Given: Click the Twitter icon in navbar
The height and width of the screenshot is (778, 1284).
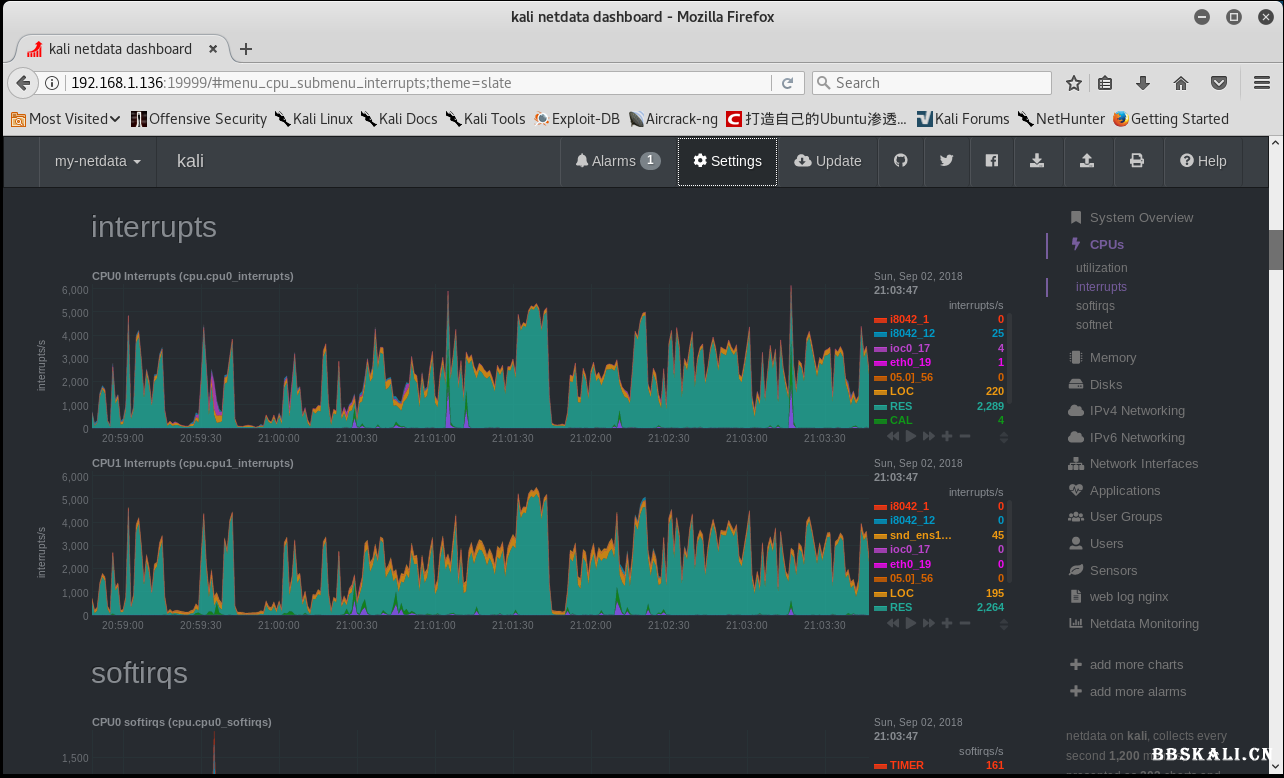Looking at the screenshot, I should (x=946, y=161).
